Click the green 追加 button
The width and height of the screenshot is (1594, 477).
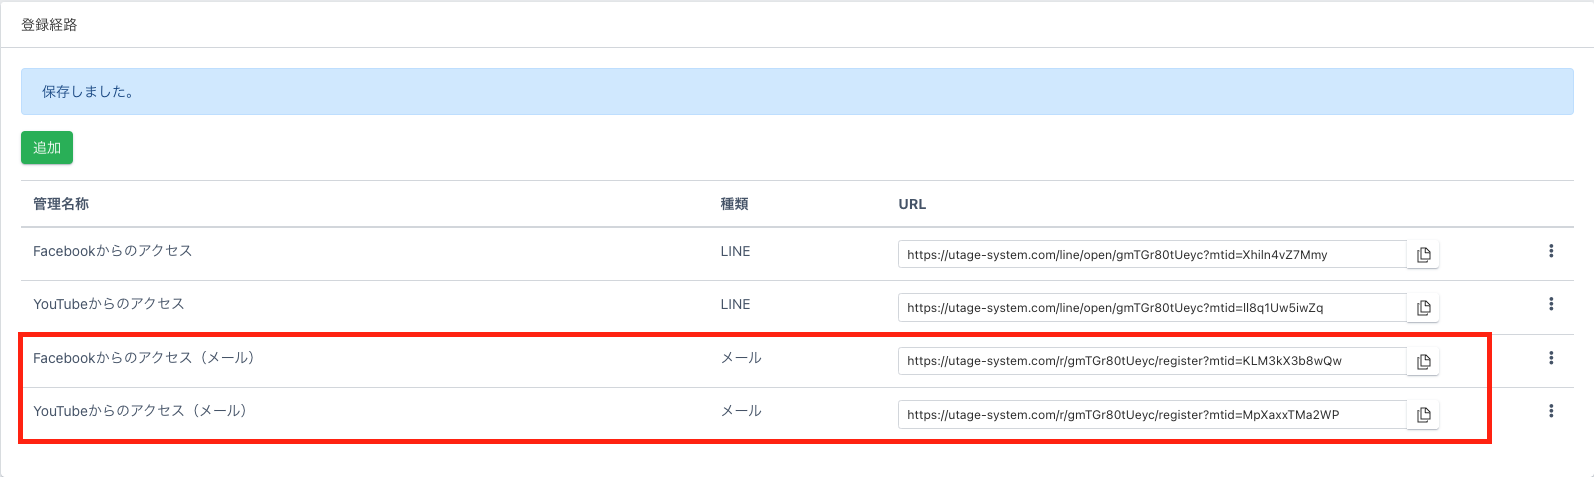point(47,148)
